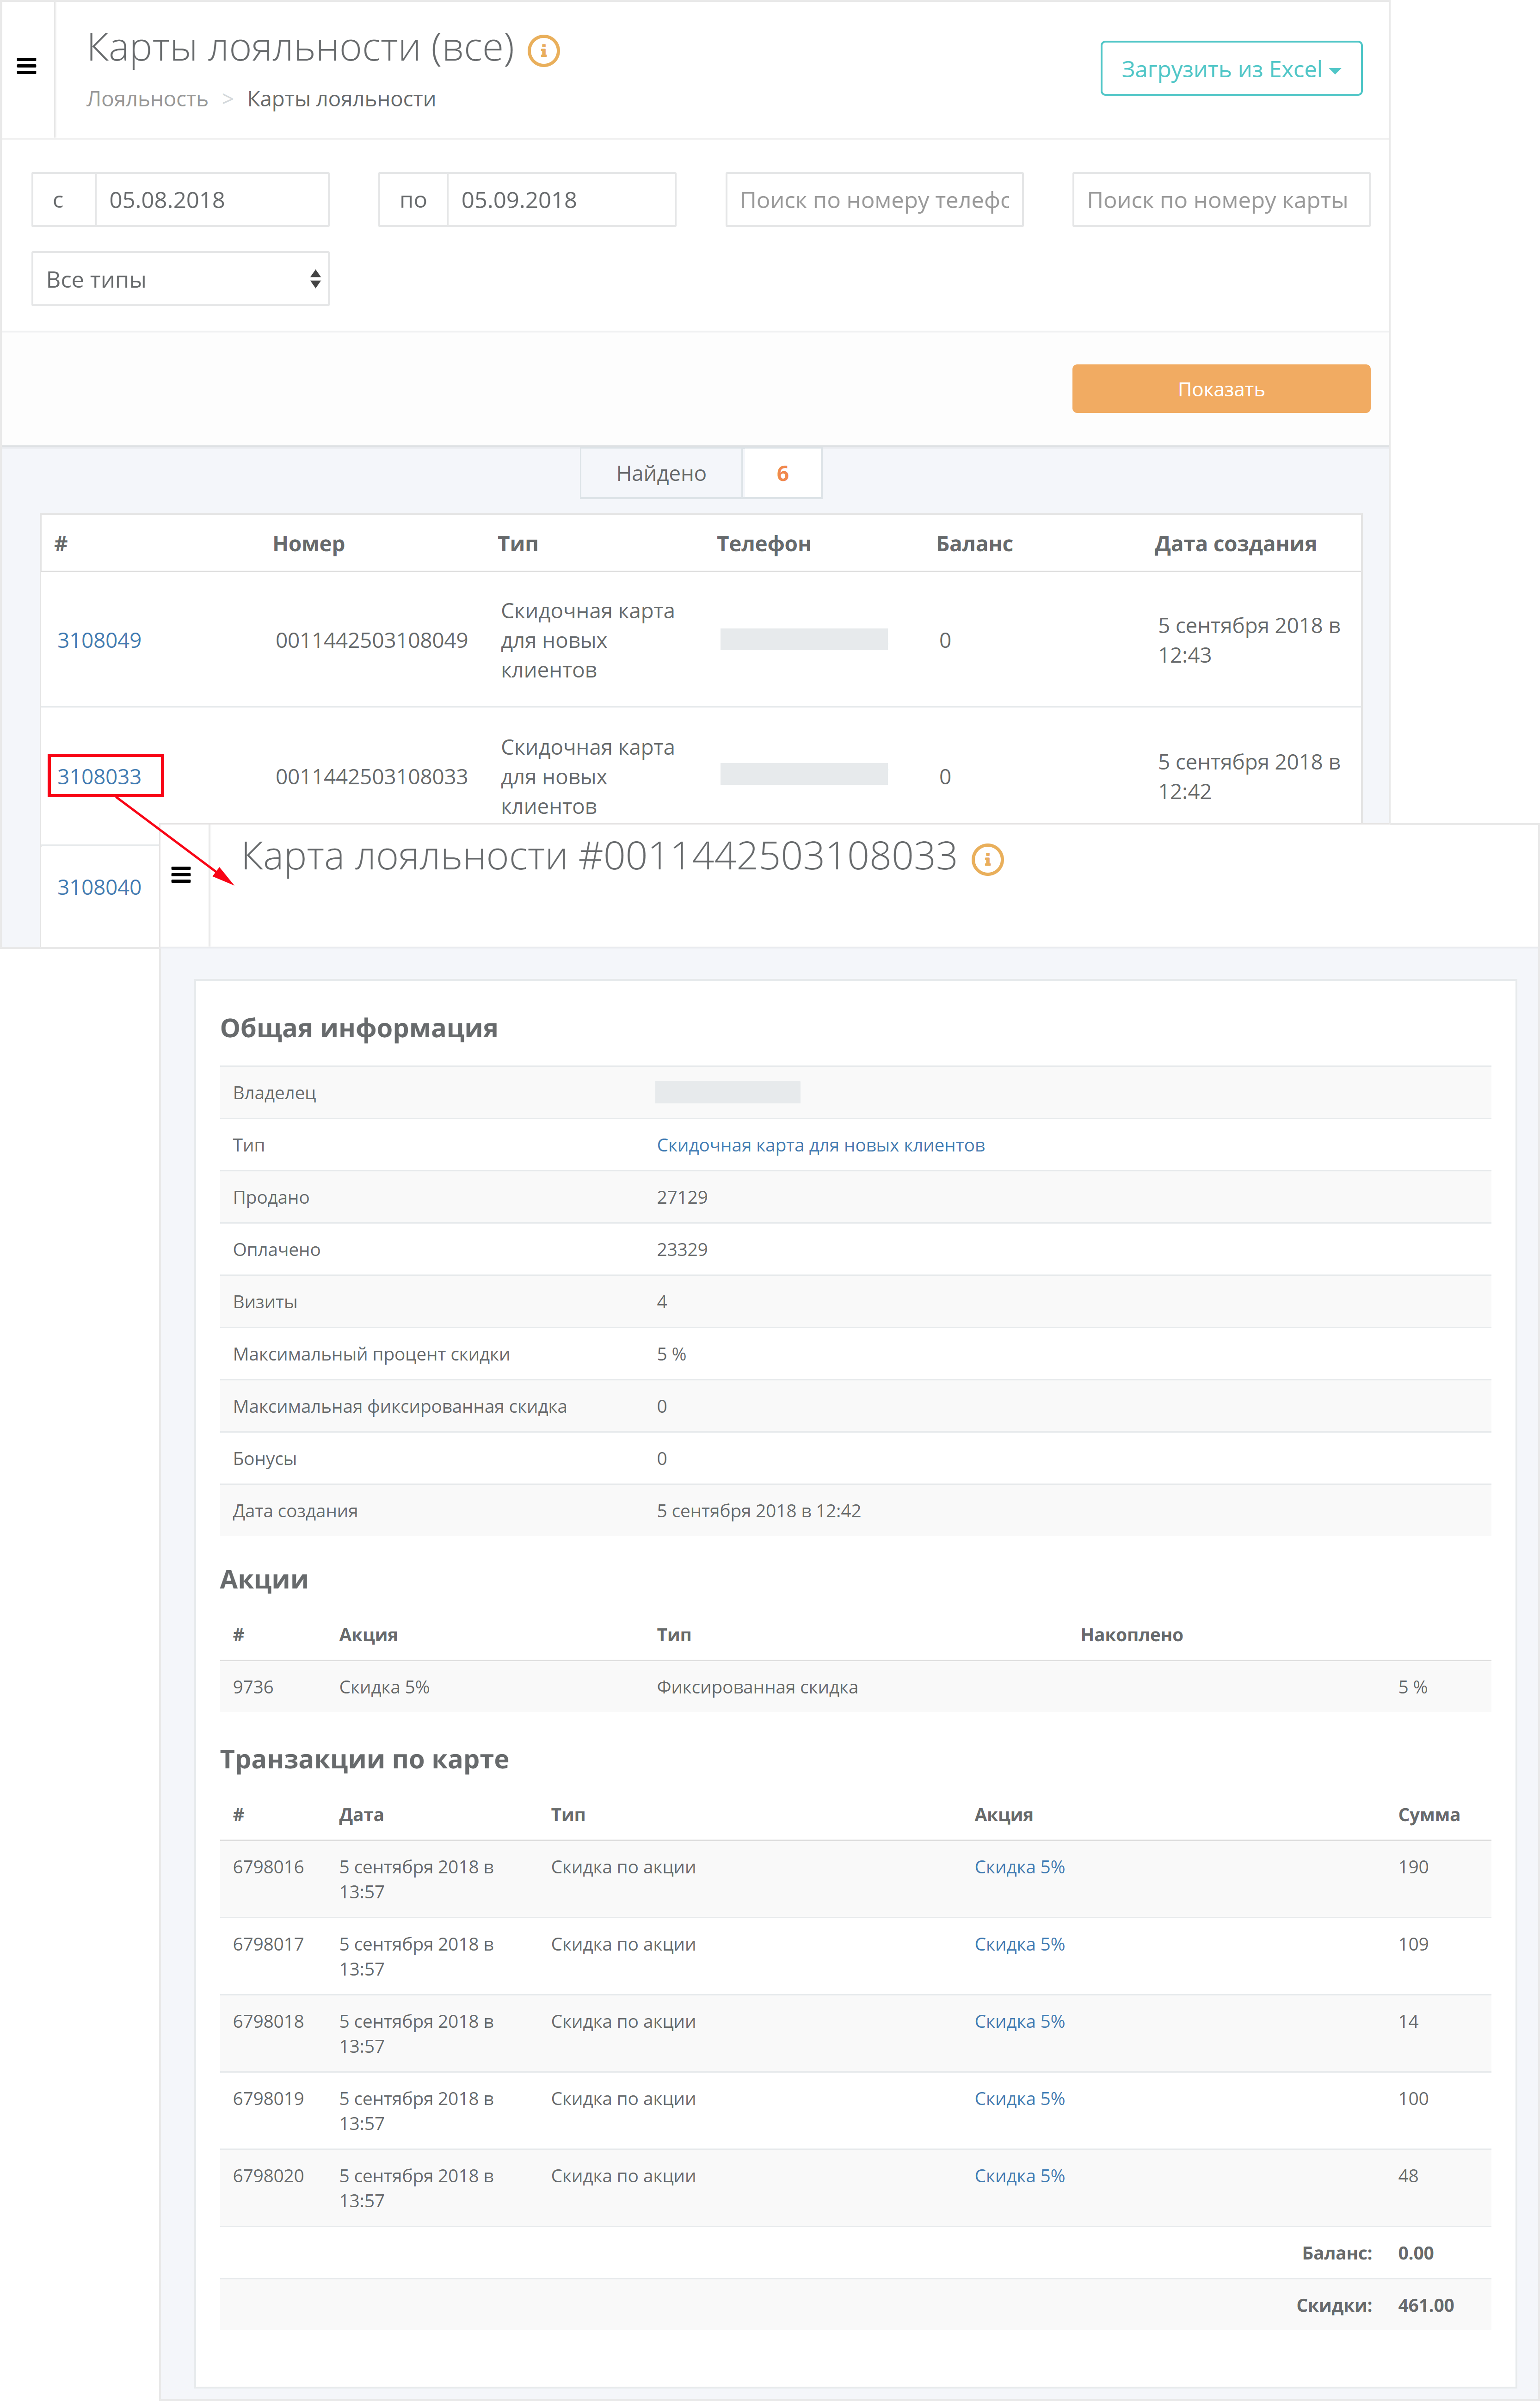Click transaction sum 190

pyautogui.click(x=1413, y=1867)
